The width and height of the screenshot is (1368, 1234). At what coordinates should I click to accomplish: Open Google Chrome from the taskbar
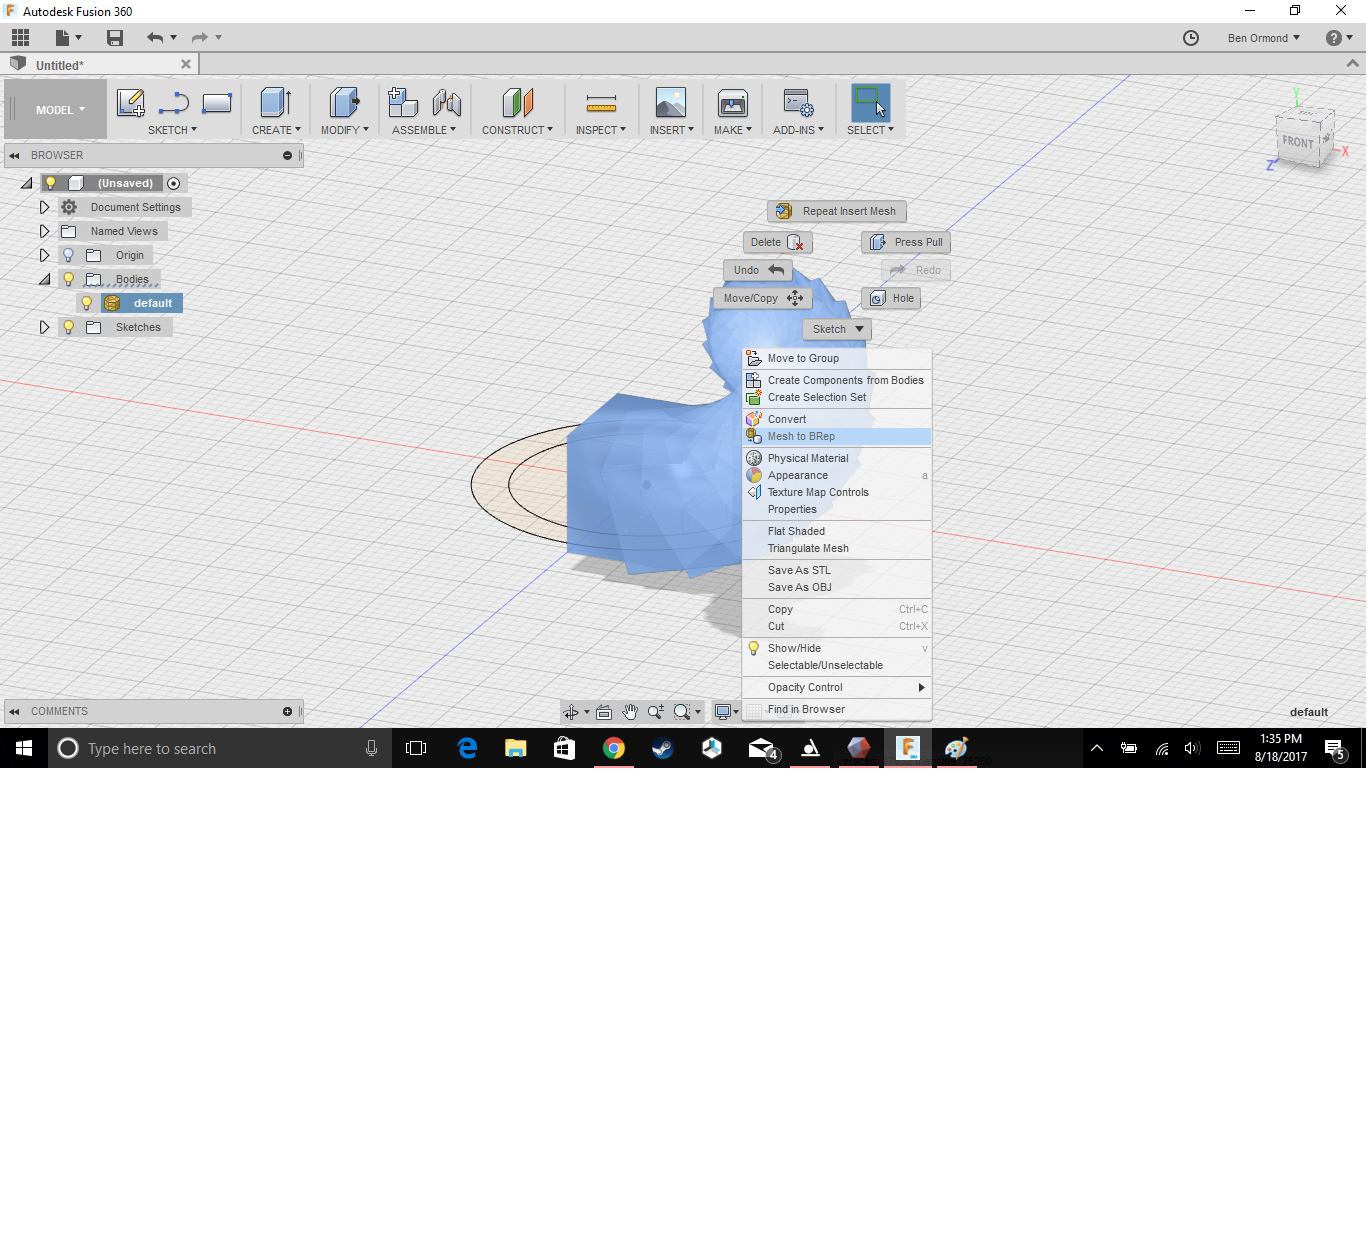coord(614,748)
